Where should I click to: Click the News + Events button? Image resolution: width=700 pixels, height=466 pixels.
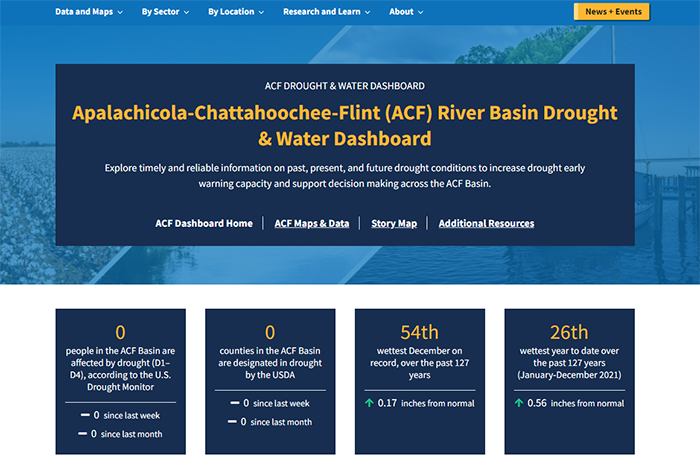point(611,12)
